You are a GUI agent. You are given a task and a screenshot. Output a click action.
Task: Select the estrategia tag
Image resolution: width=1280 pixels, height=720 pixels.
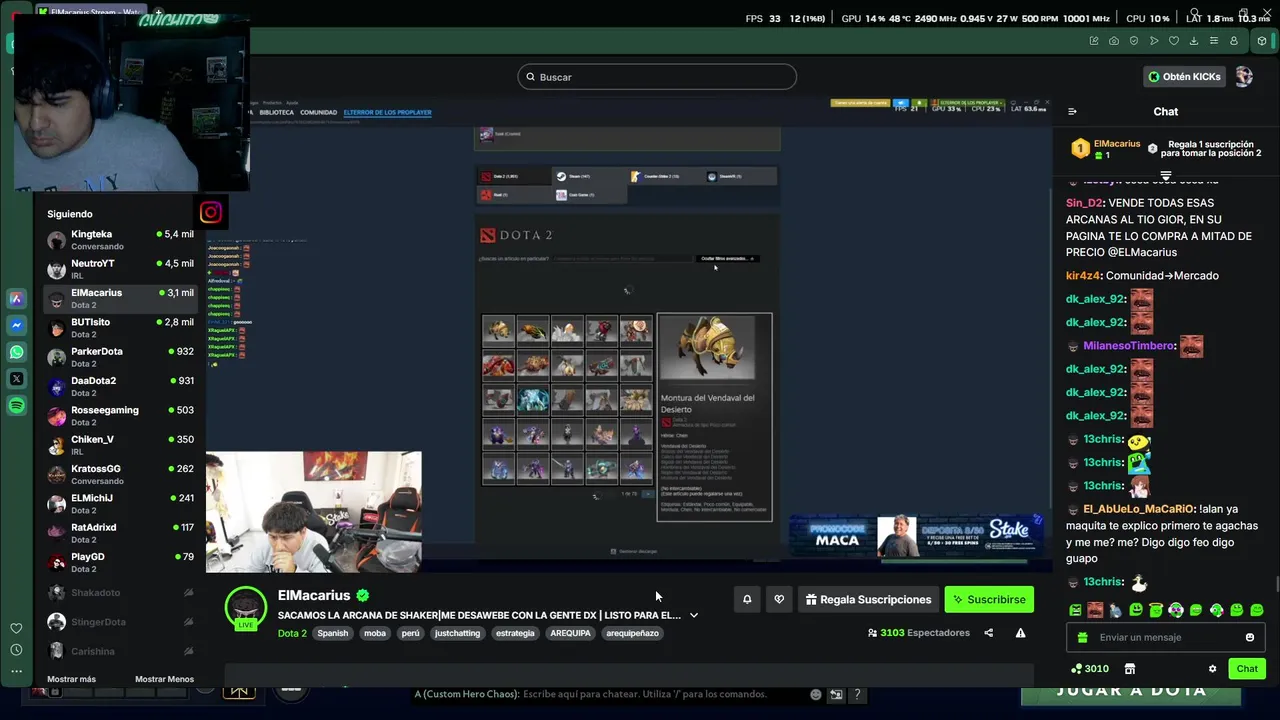pos(515,633)
